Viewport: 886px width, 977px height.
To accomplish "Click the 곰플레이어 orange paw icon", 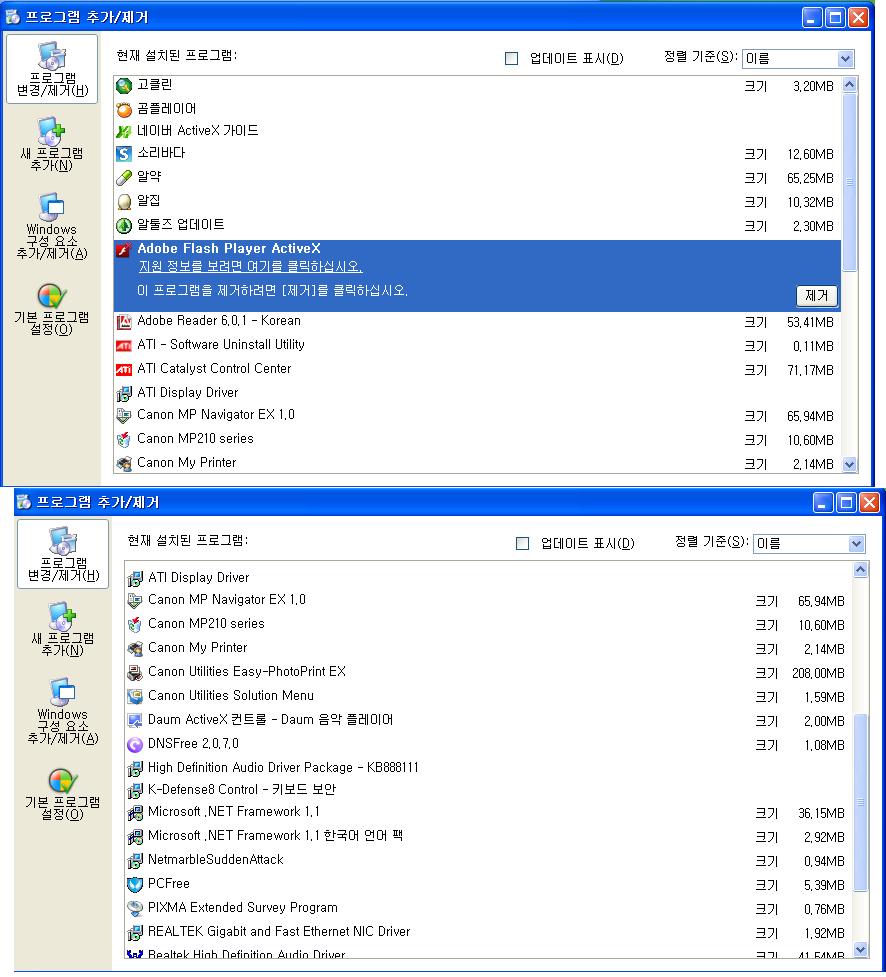I will tap(124, 110).
